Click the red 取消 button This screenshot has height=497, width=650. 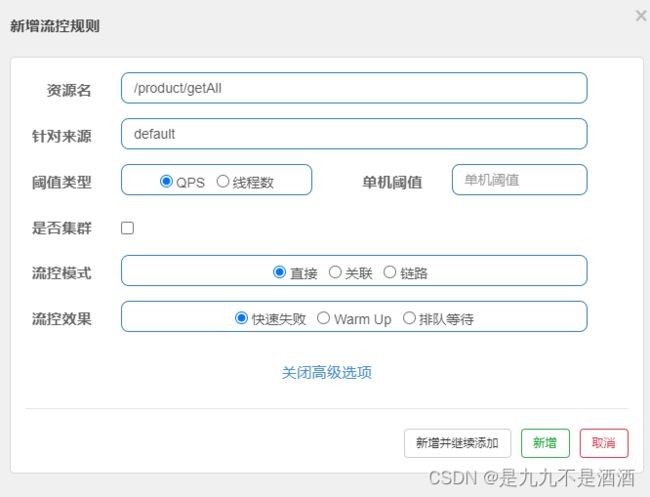point(604,443)
